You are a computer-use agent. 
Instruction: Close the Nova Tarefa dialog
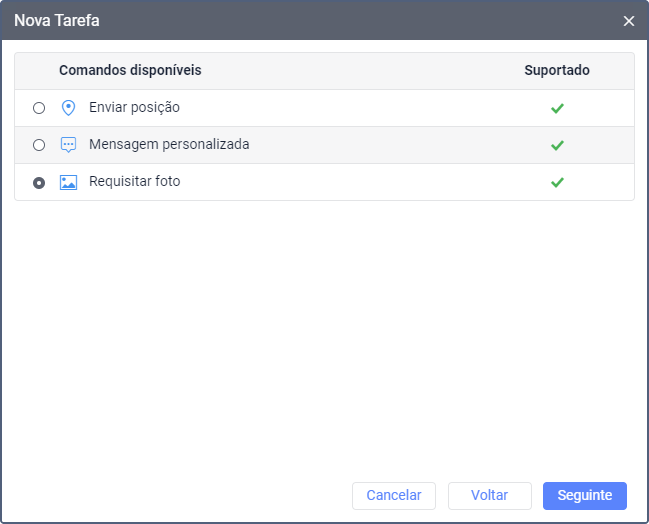[629, 21]
